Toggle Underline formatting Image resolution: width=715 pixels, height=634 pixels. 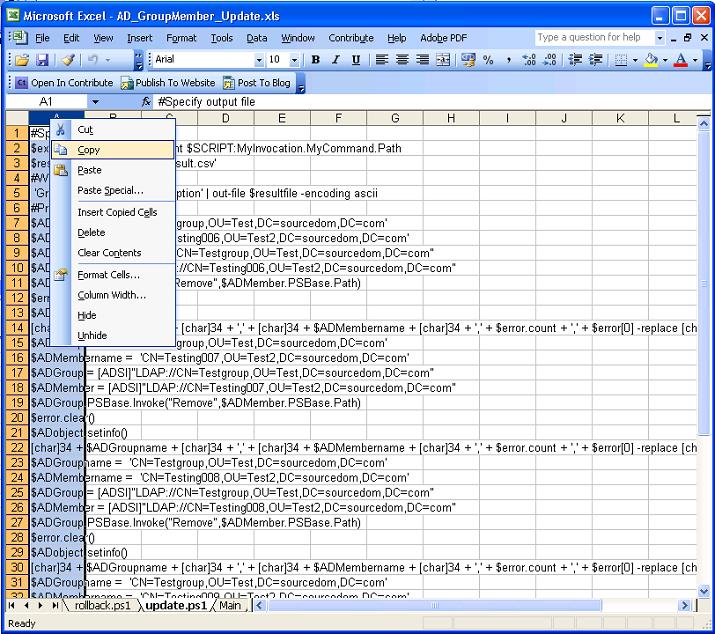(355, 60)
